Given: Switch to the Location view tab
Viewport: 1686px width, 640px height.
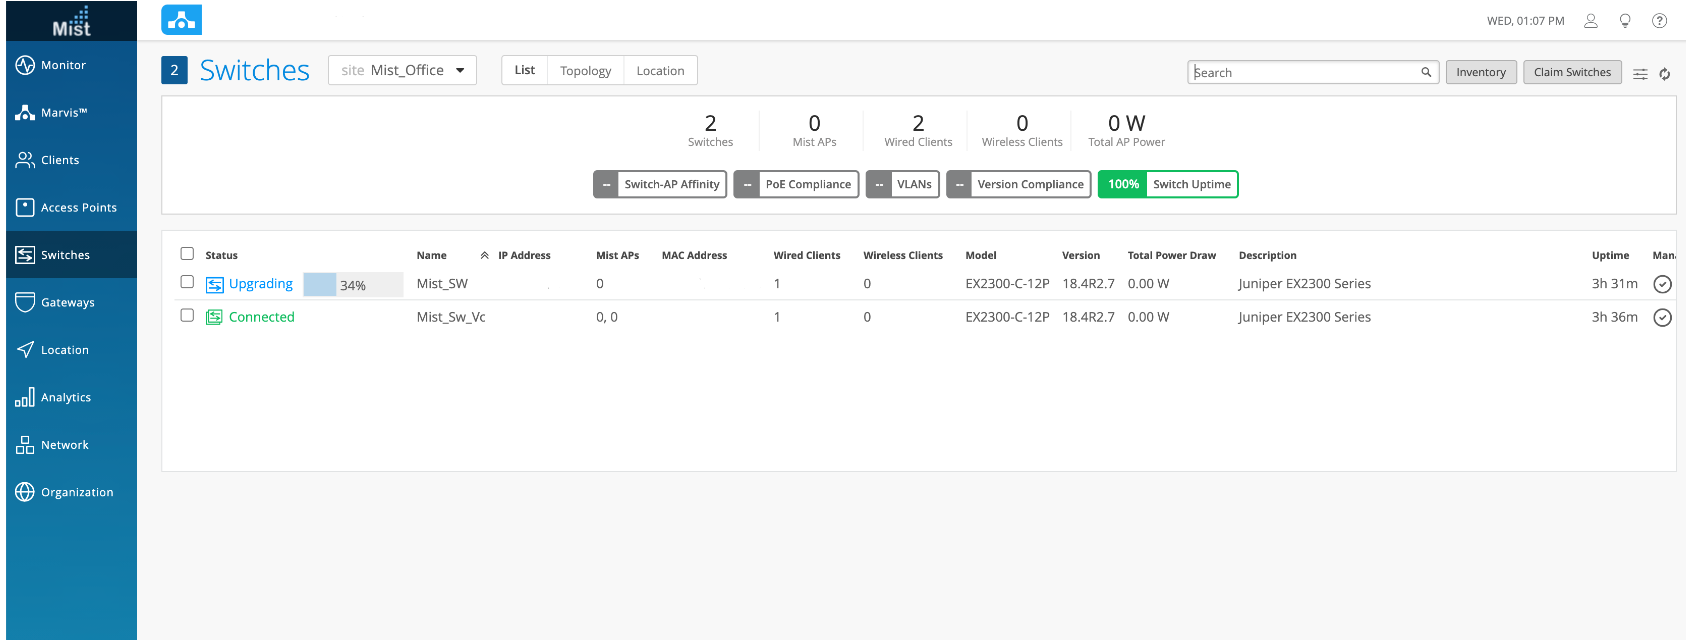Looking at the screenshot, I should coord(660,70).
